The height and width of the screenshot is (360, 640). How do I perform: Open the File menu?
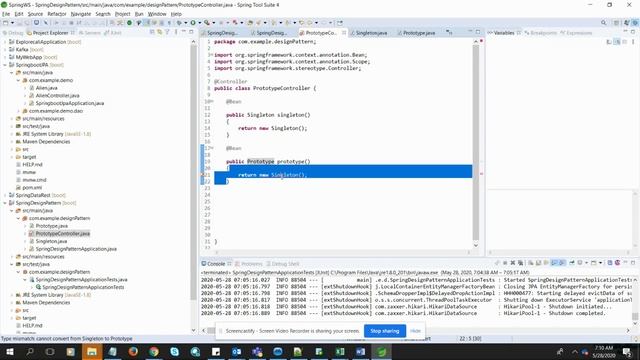click(6, 14)
